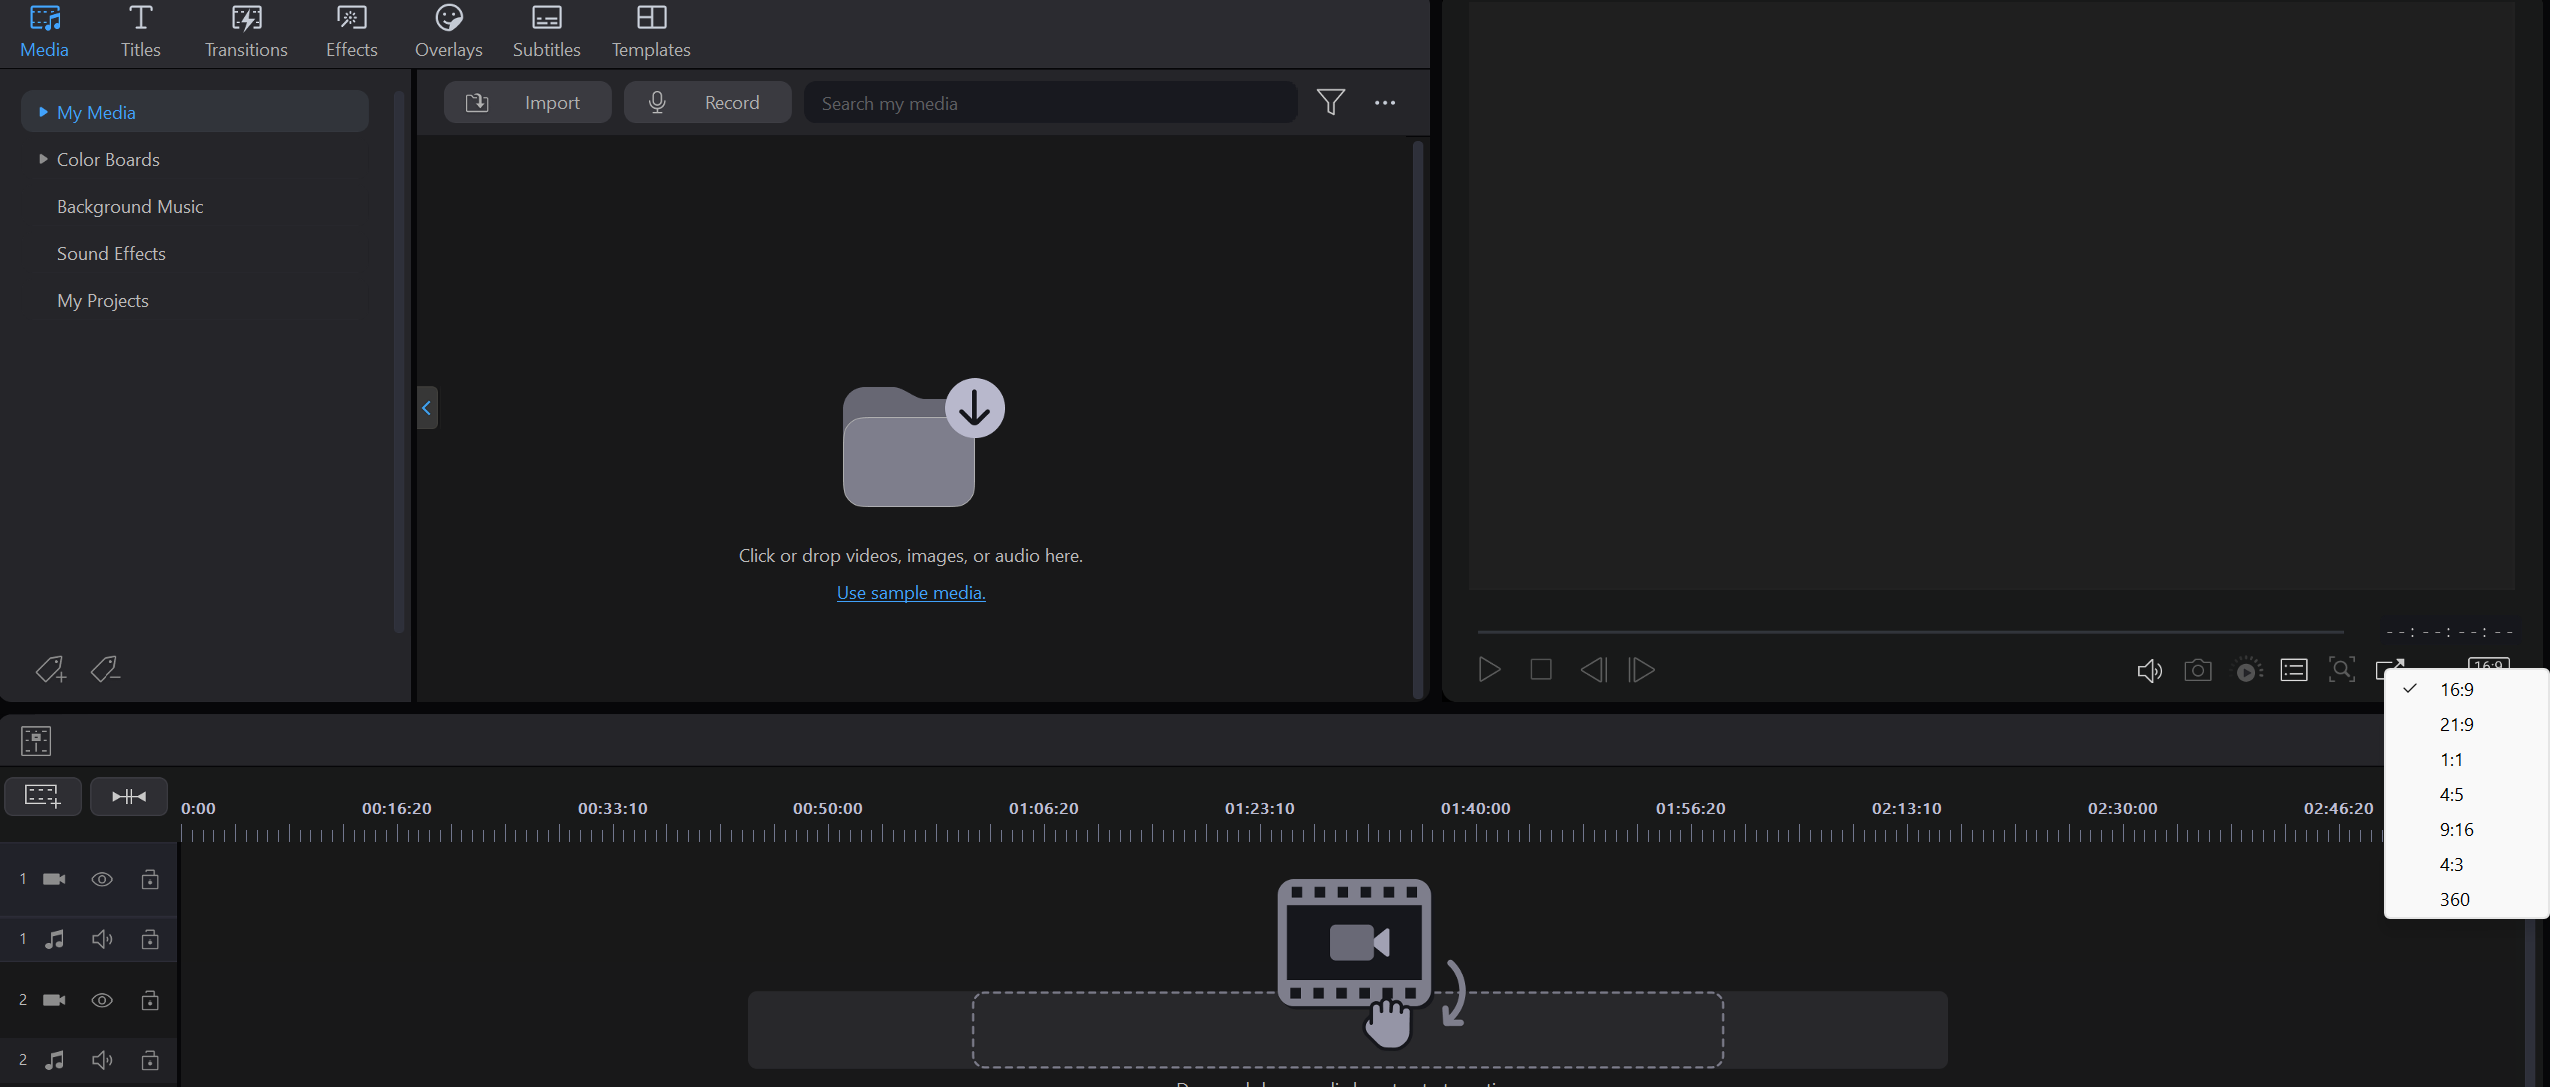Focus the Search my media field
This screenshot has height=1087, width=2550.
pos(1050,102)
